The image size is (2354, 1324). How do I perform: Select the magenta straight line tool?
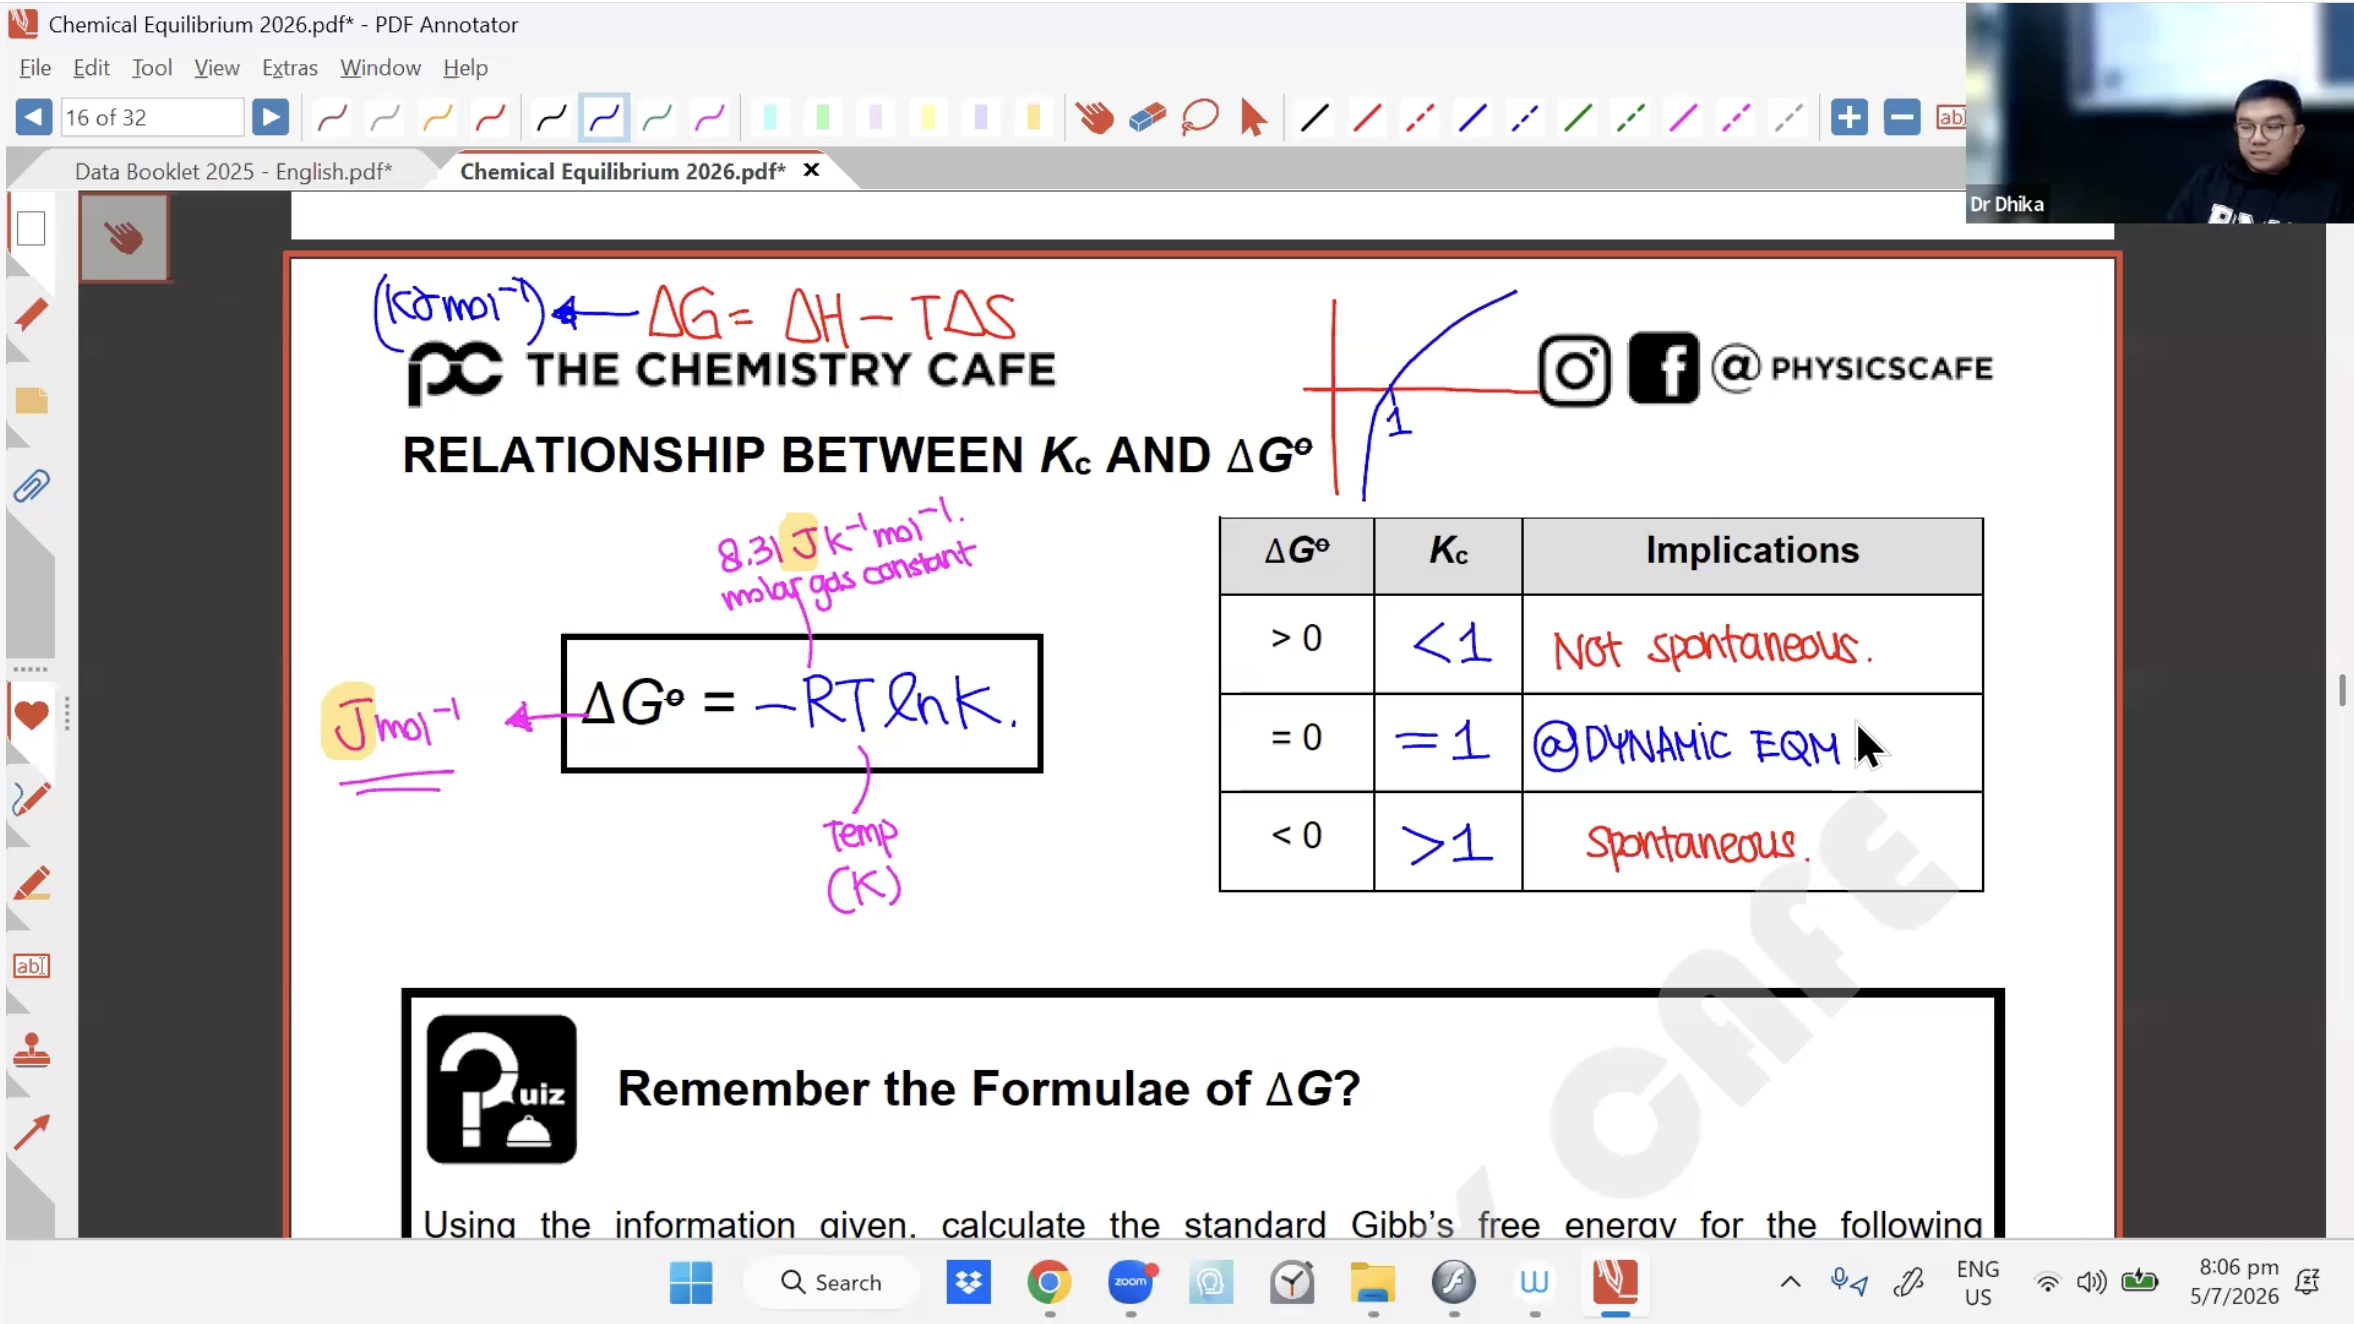point(1683,118)
